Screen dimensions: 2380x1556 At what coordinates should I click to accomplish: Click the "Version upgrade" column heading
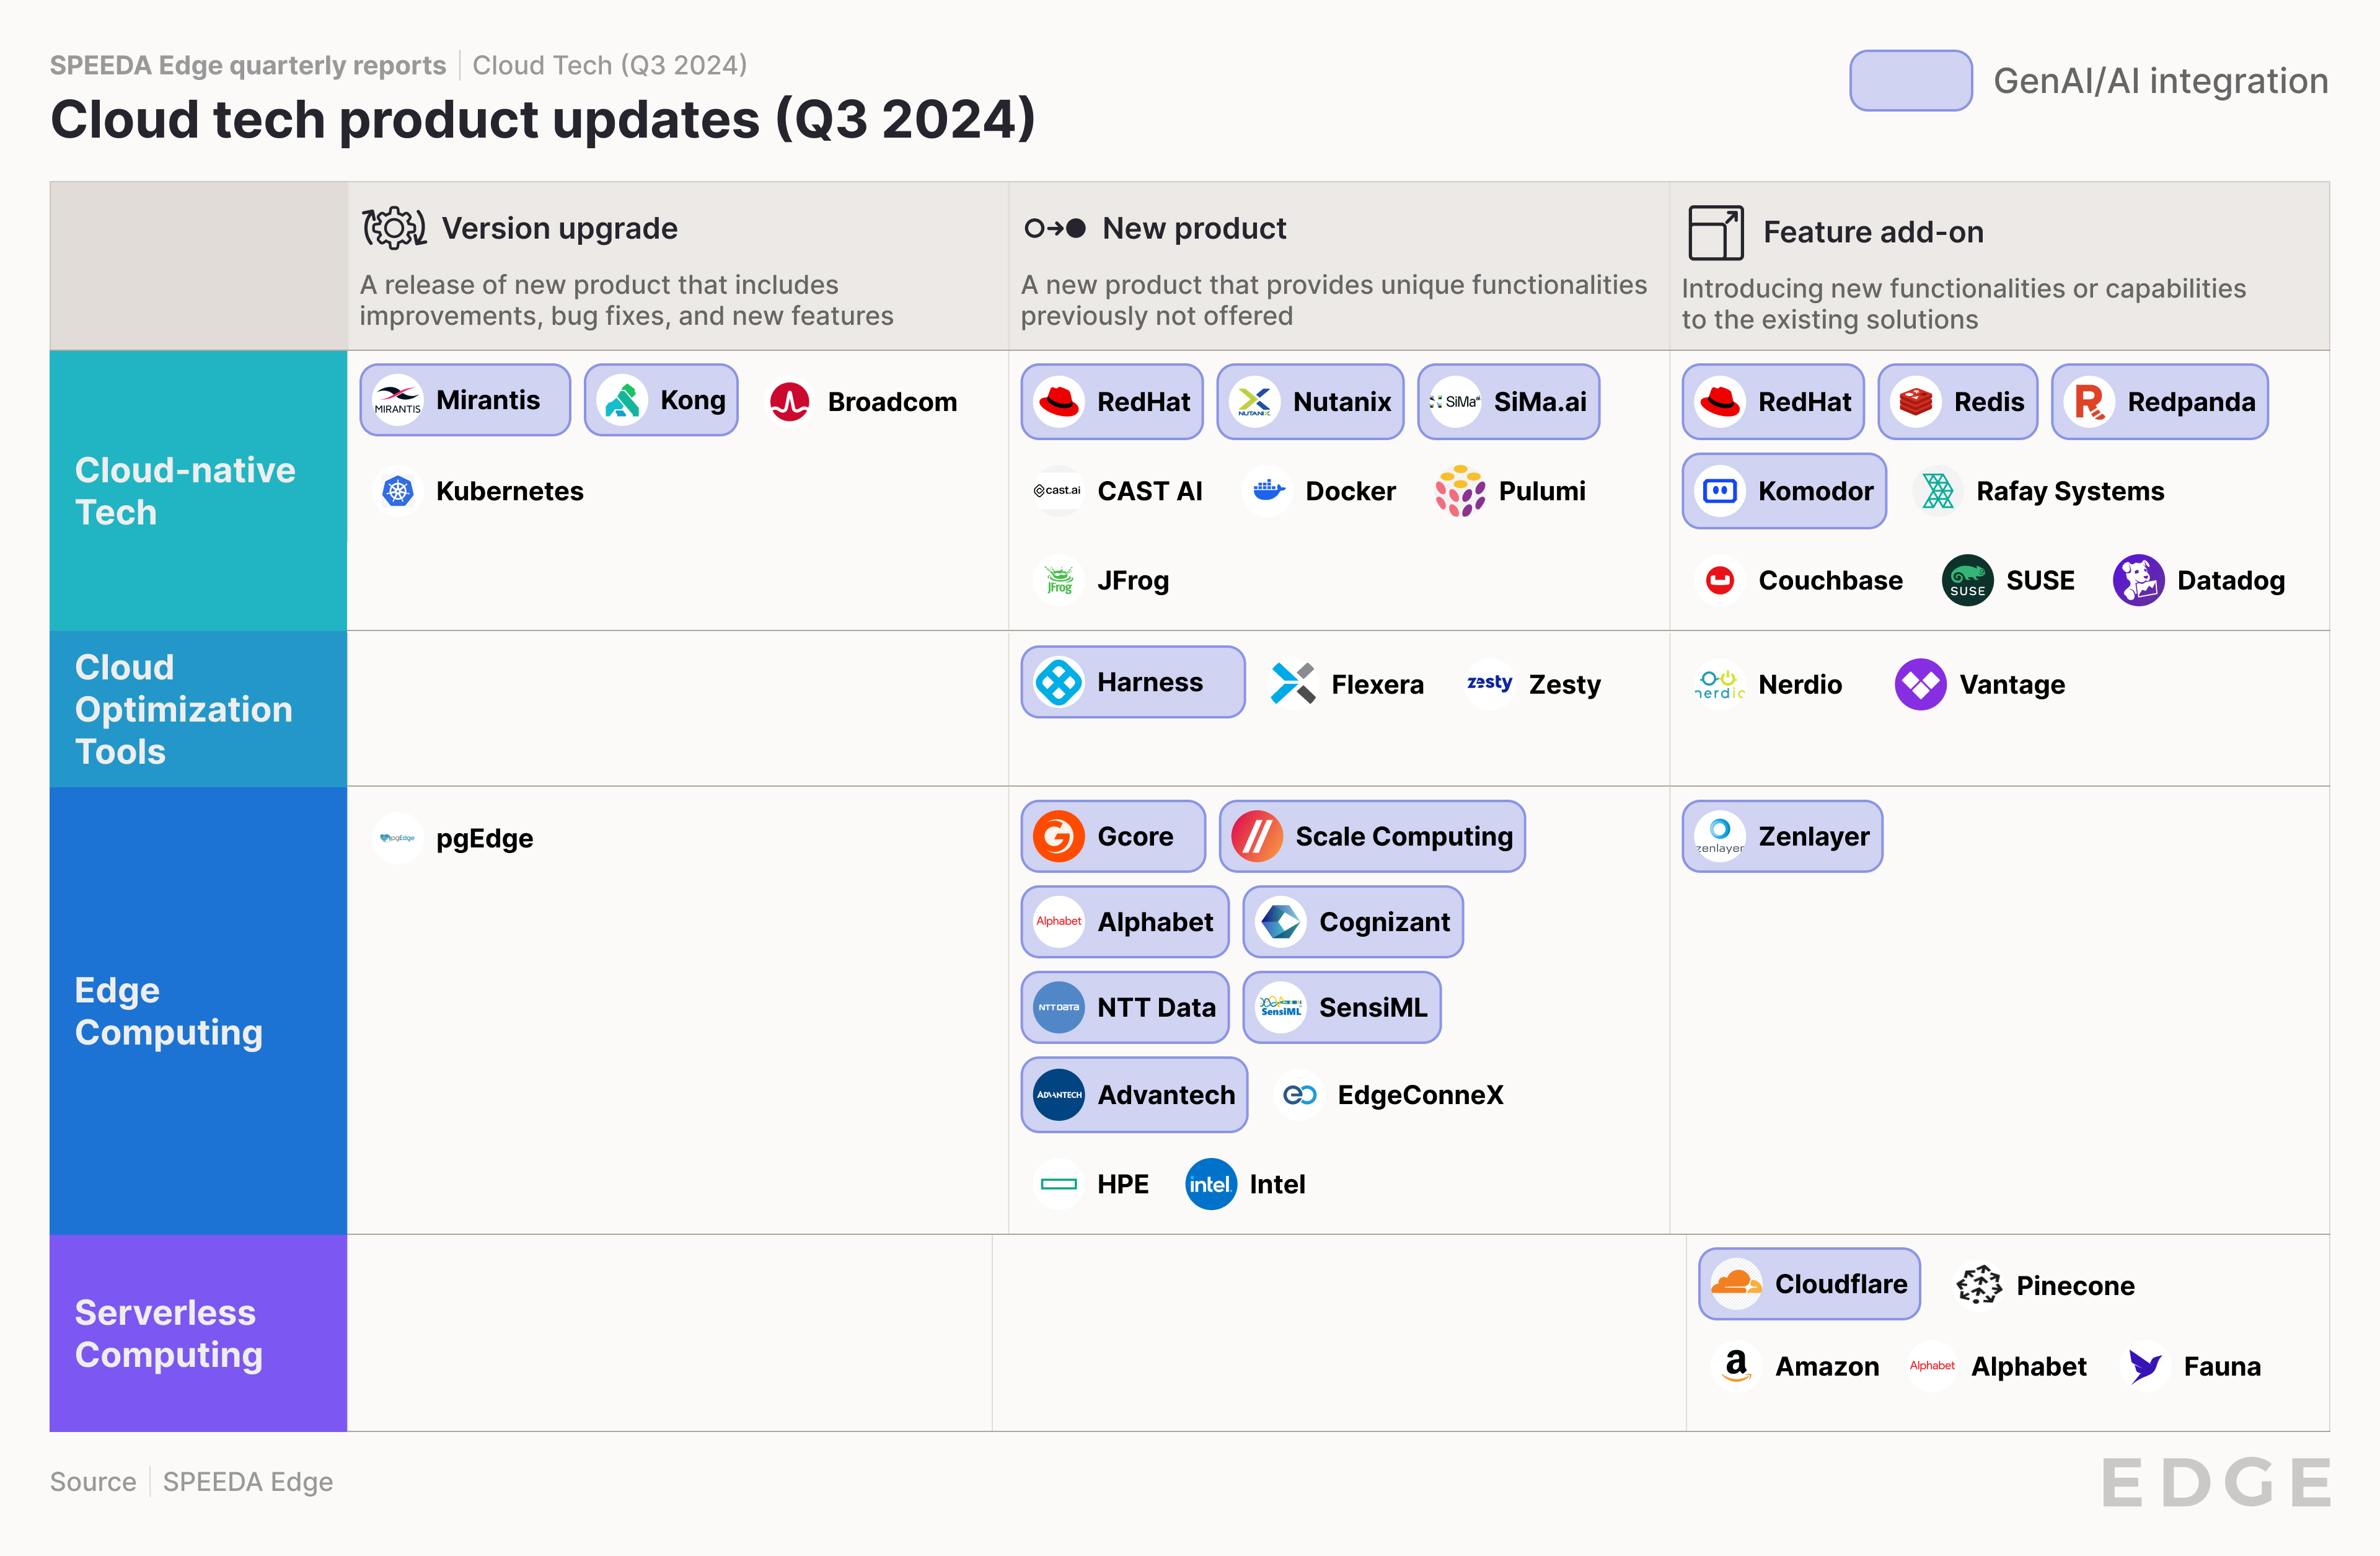point(560,229)
